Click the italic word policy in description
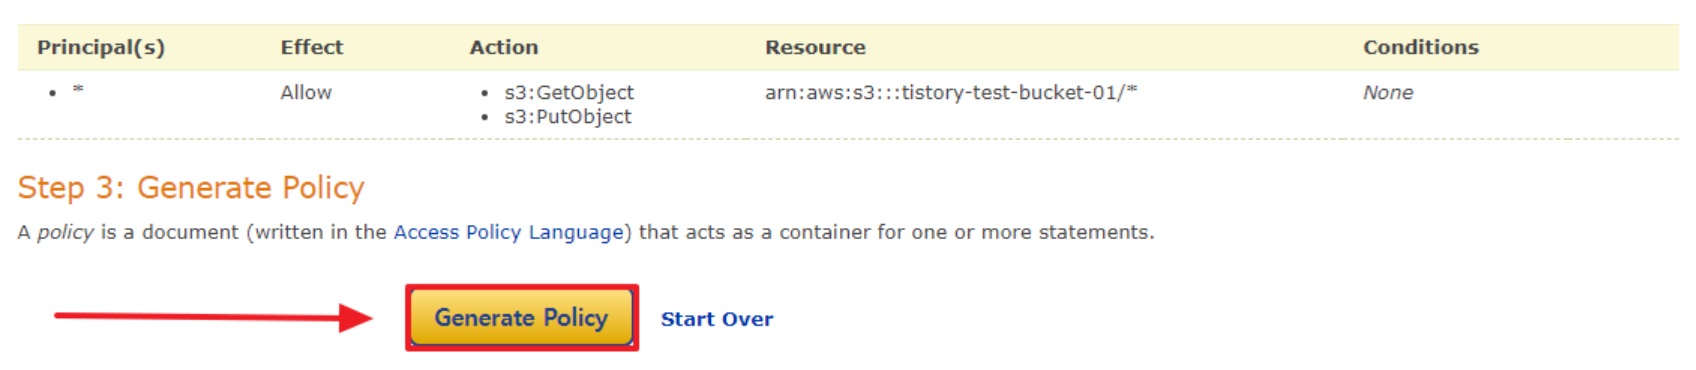The height and width of the screenshot is (370, 1696). (x=65, y=232)
